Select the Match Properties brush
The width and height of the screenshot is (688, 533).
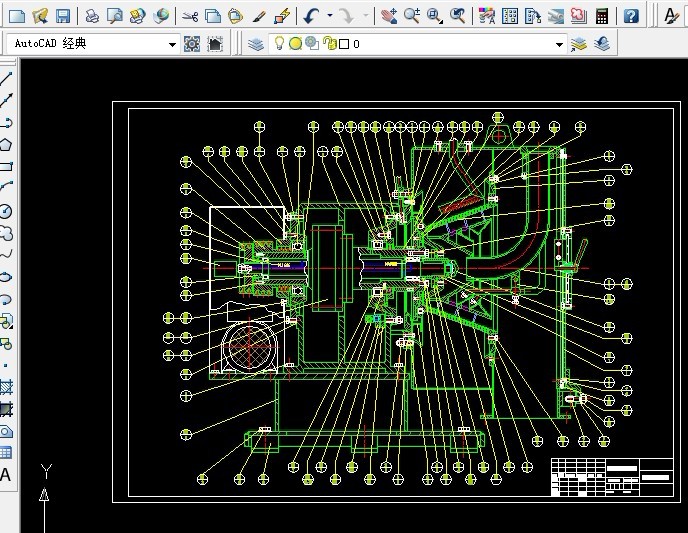tap(259, 17)
